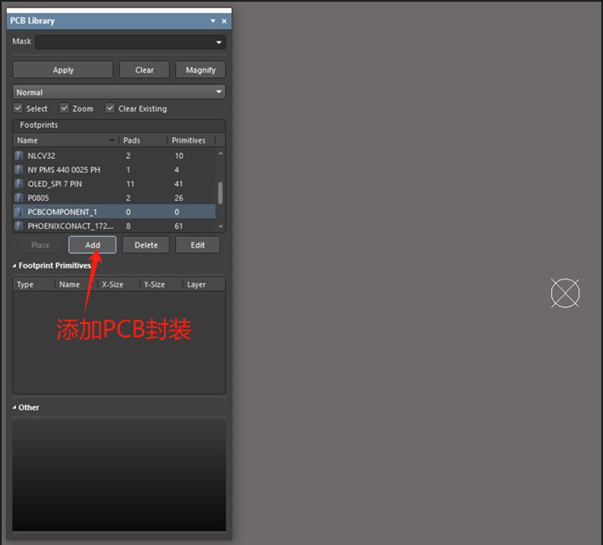The width and height of the screenshot is (603, 545).
Task: Click the Magnify button
Action: (200, 70)
